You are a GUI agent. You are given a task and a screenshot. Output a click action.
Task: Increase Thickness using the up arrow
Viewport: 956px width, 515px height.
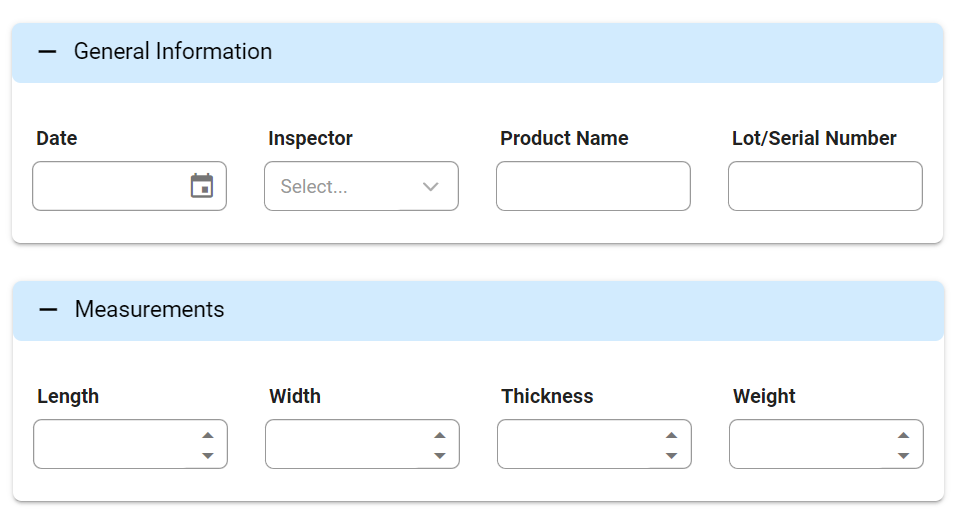click(671, 435)
